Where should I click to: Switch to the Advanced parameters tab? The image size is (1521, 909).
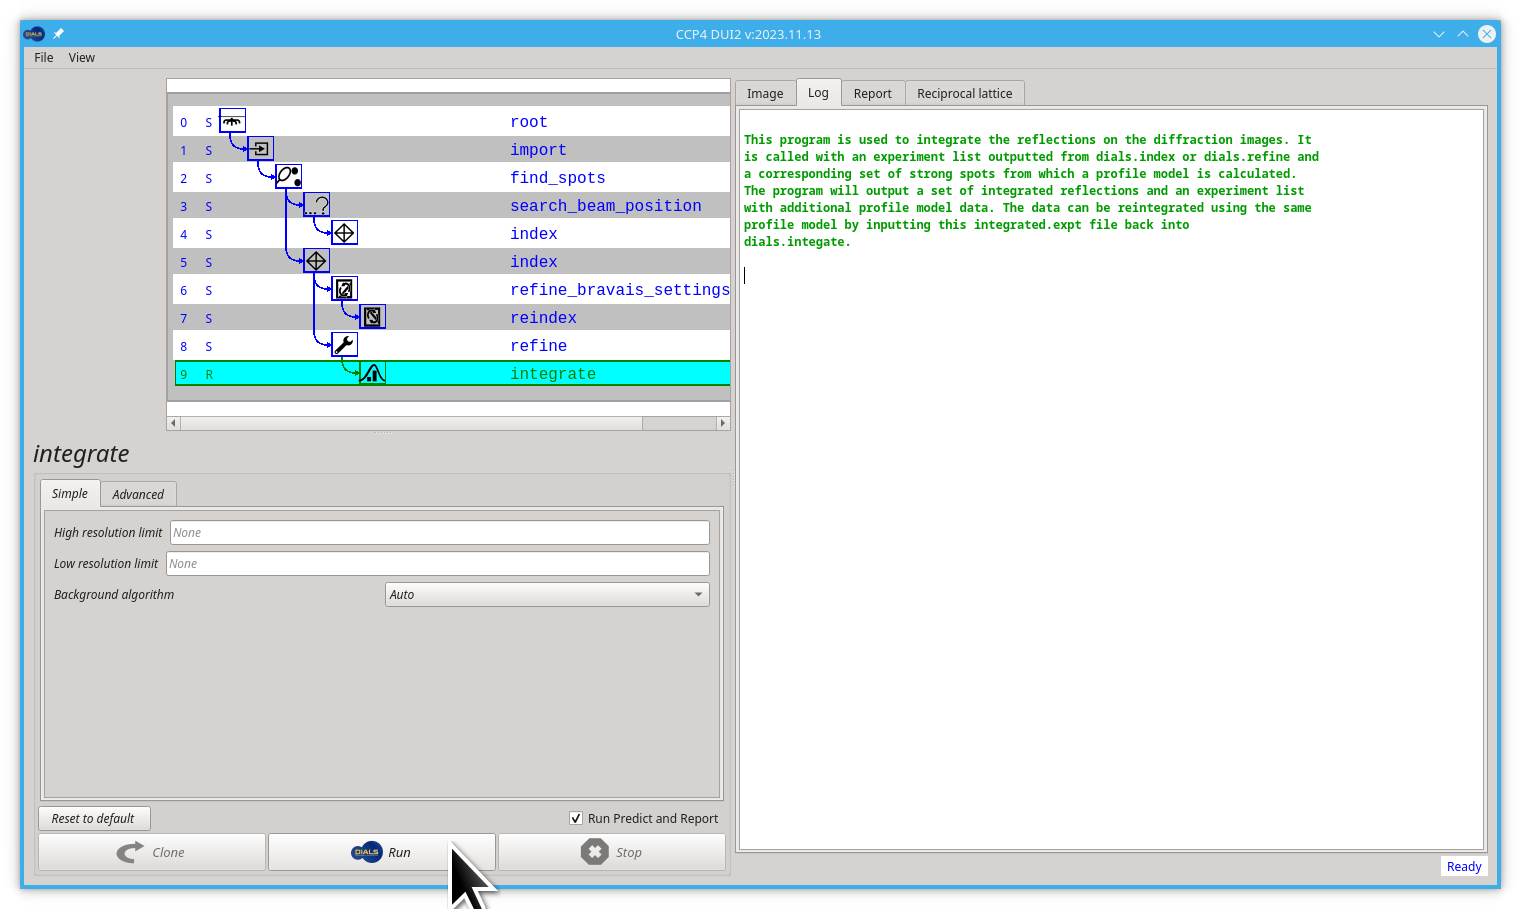pyautogui.click(x=138, y=494)
